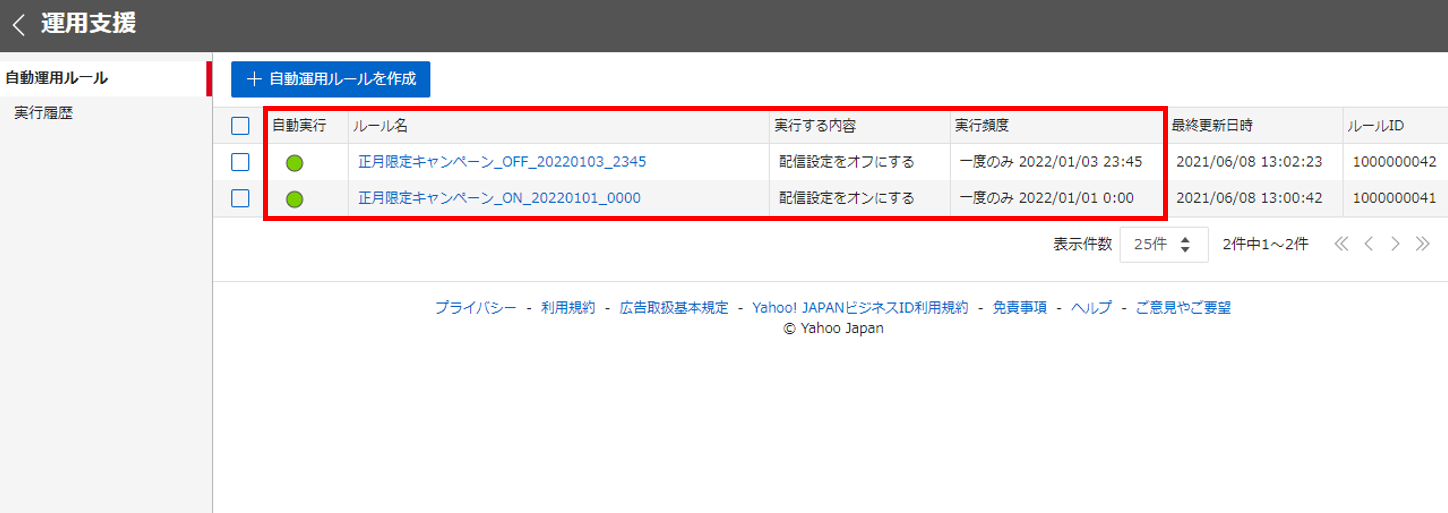Open 実行履歴 in the sidebar
This screenshot has height=513, width=1448.
tap(43, 113)
